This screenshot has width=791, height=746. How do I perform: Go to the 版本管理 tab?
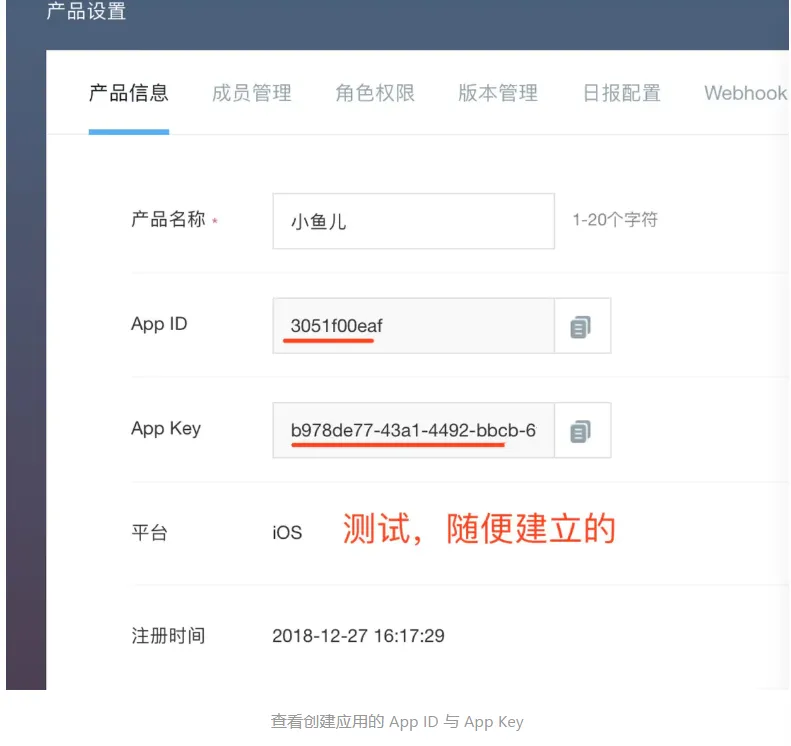click(x=498, y=93)
